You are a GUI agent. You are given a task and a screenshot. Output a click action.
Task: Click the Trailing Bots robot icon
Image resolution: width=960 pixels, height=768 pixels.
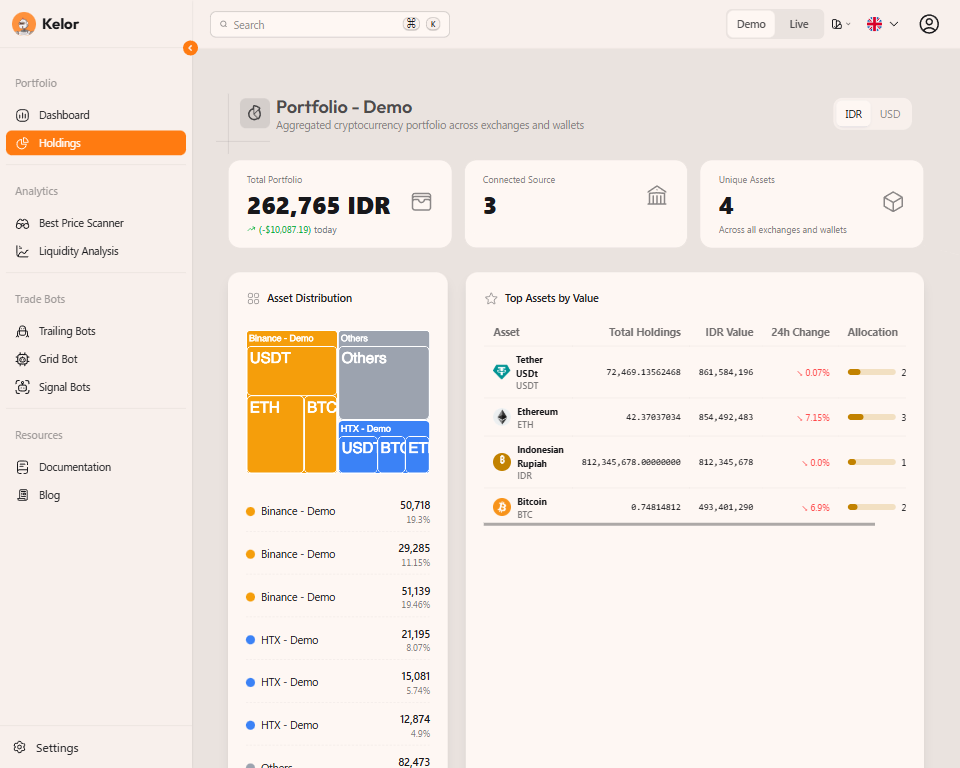pos(22,331)
